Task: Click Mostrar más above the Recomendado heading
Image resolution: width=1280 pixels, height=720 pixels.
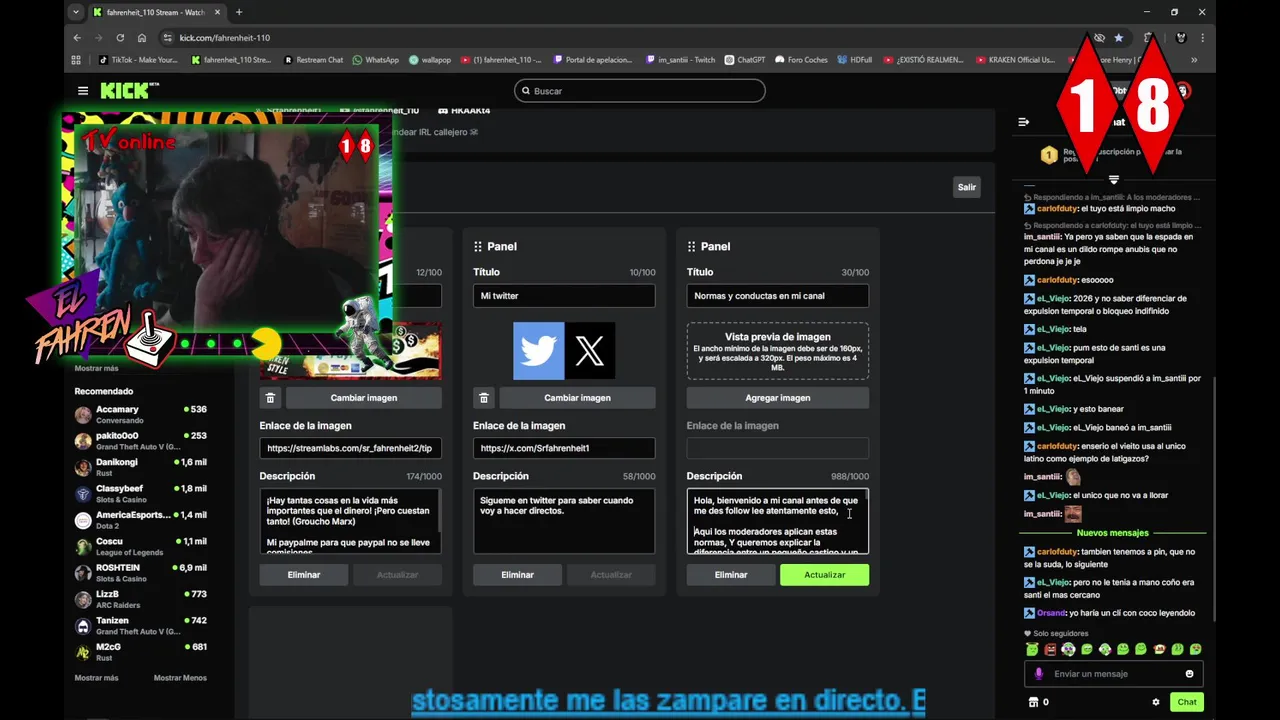Action: click(x=96, y=368)
